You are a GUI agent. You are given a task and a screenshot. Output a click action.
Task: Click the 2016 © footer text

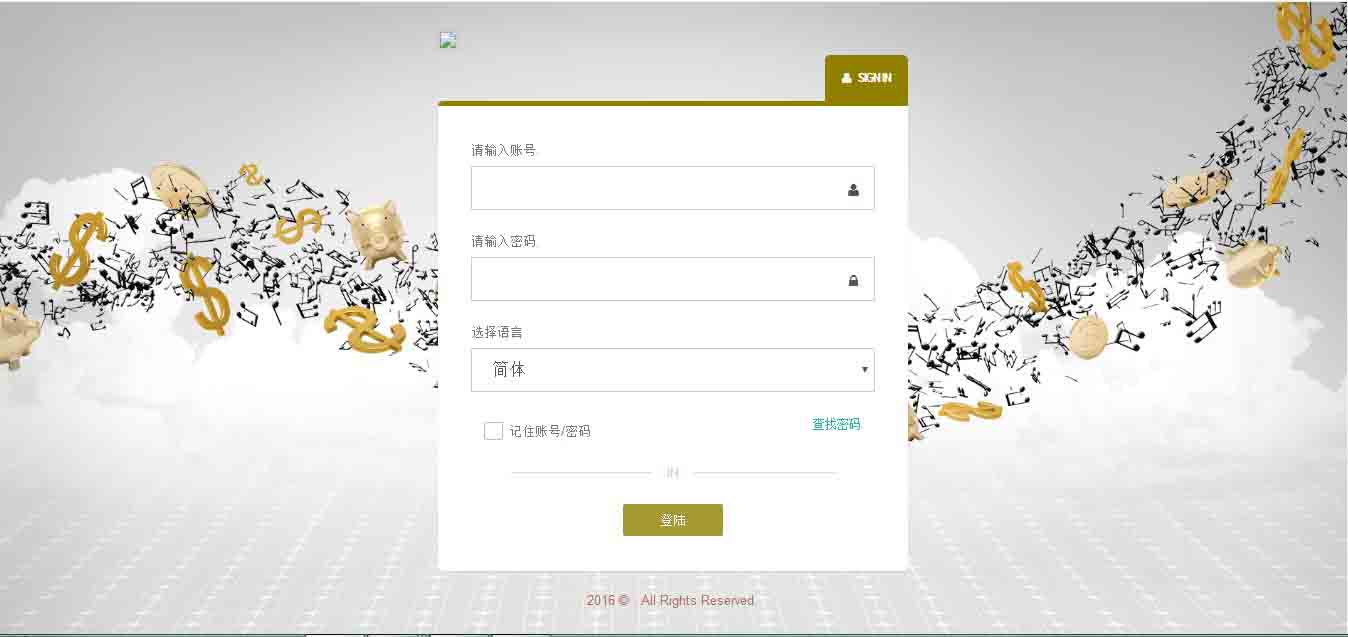pos(607,601)
